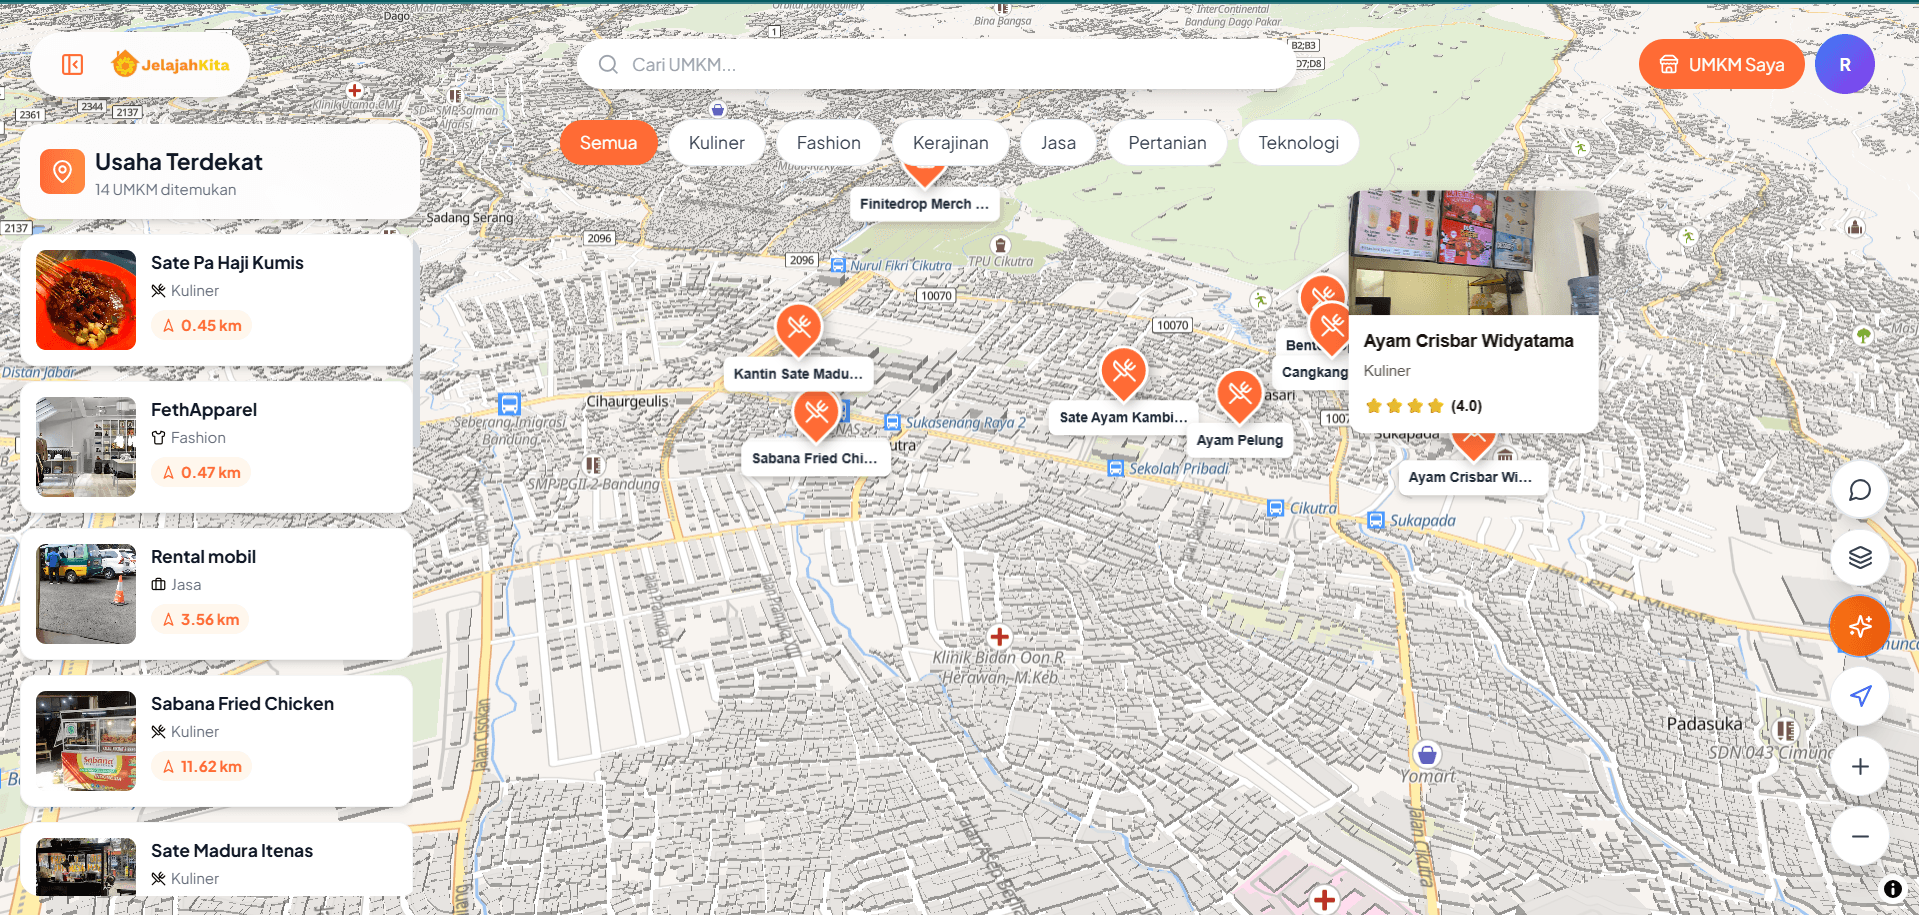This screenshot has height=915, width=1919.
Task: Click the JelajahKita logo
Action: point(171,65)
